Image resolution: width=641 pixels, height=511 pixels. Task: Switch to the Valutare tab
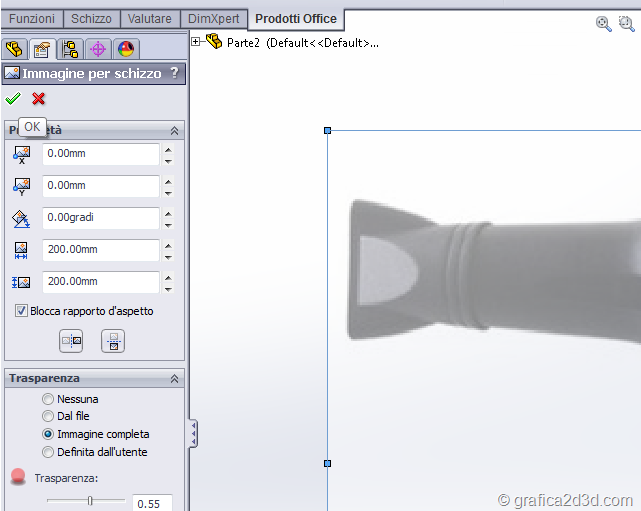[150, 19]
